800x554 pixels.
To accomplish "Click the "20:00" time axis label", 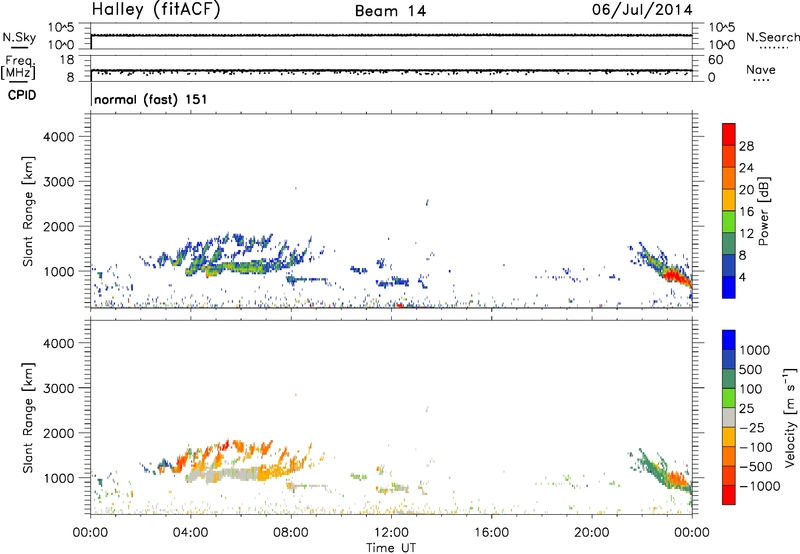I will (592, 533).
